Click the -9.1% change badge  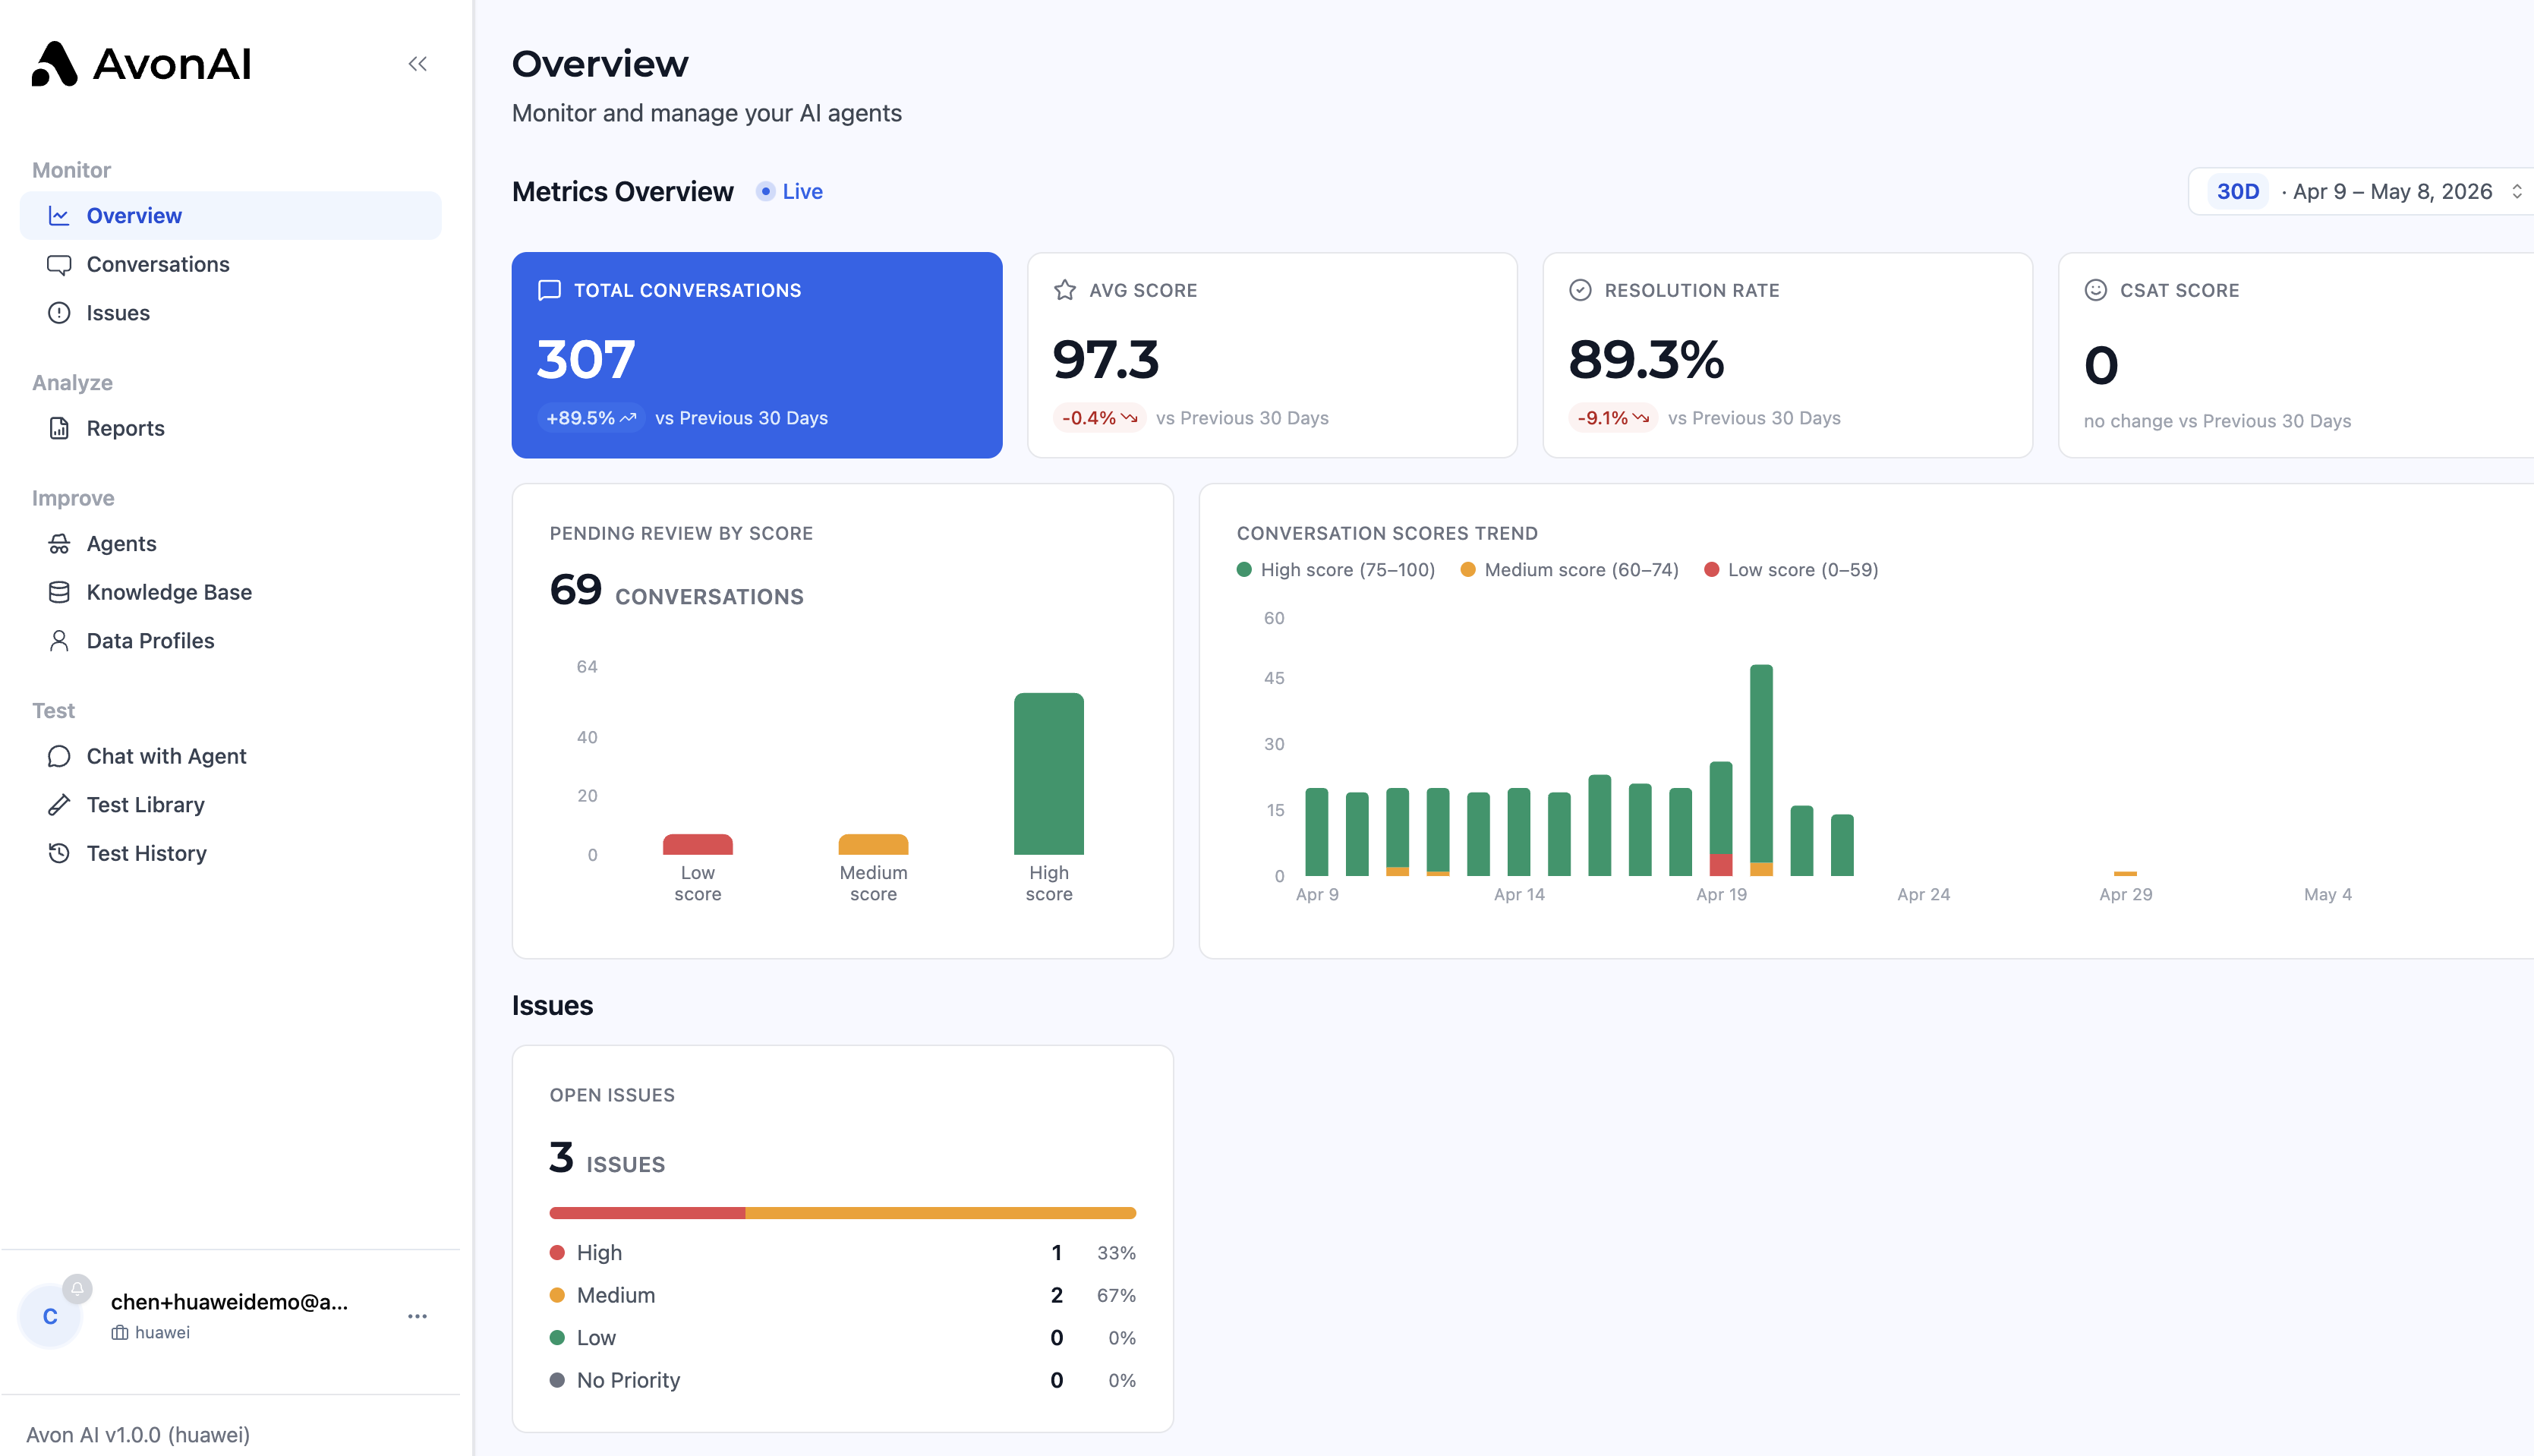click(1613, 418)
